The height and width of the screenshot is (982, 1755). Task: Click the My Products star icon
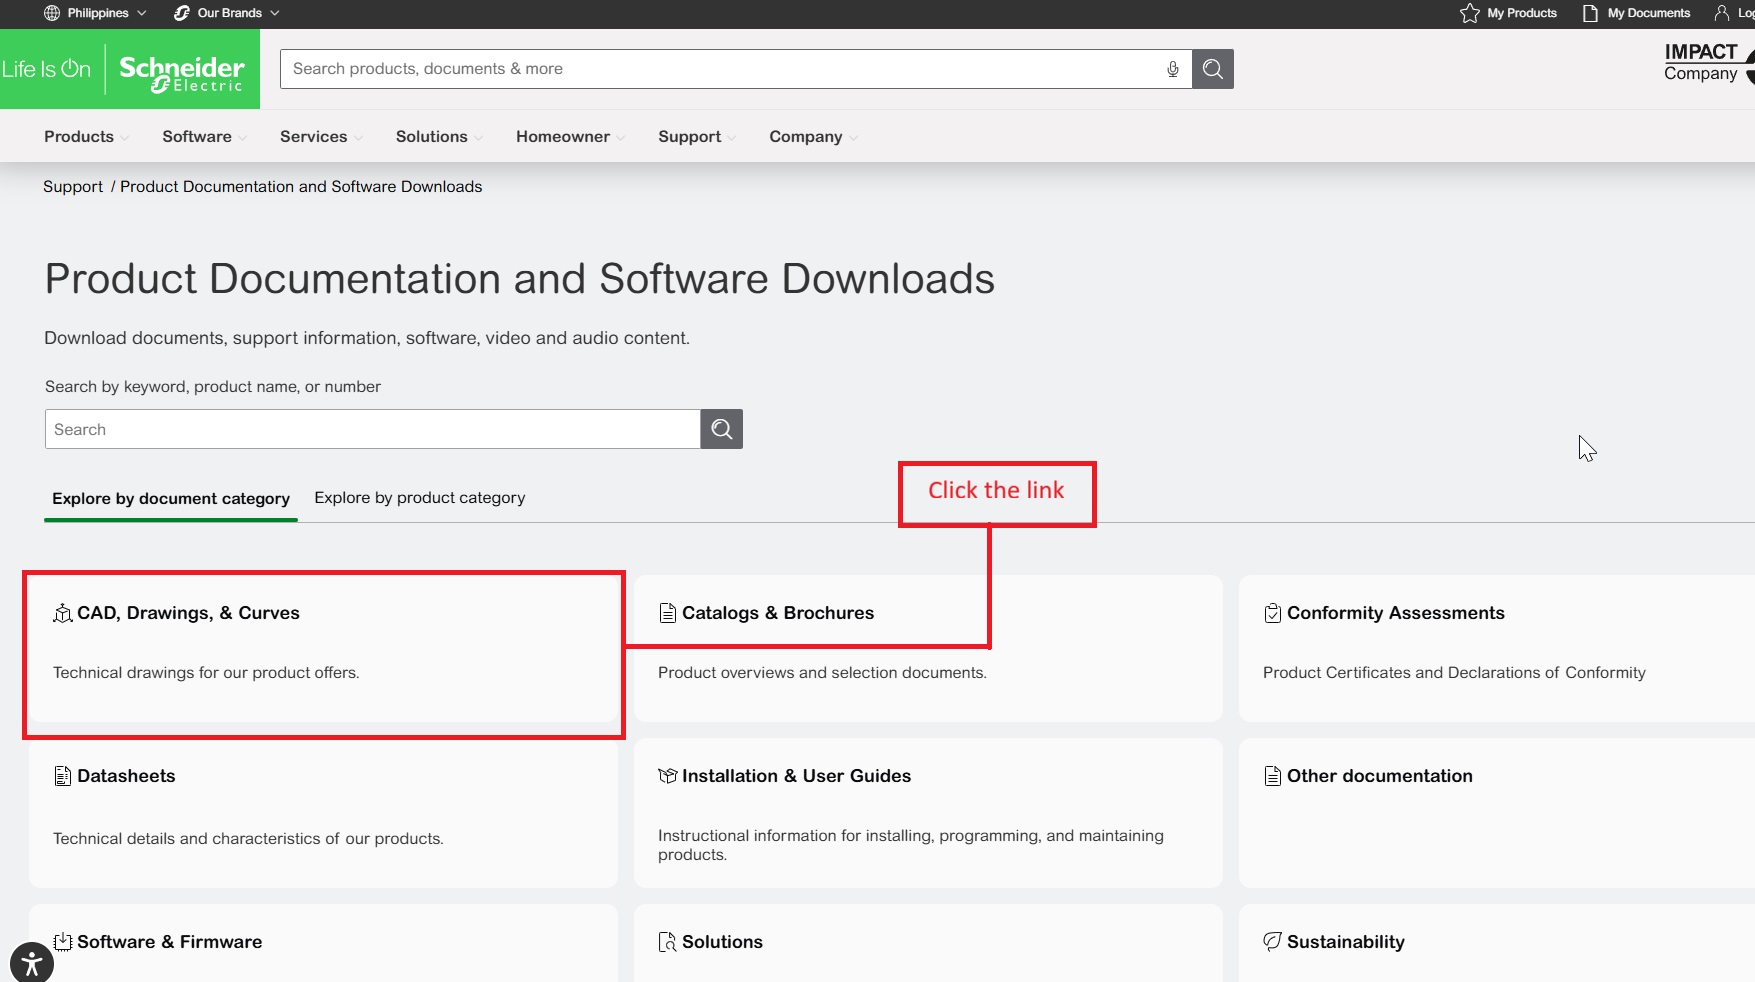(x=1470, y=13)
